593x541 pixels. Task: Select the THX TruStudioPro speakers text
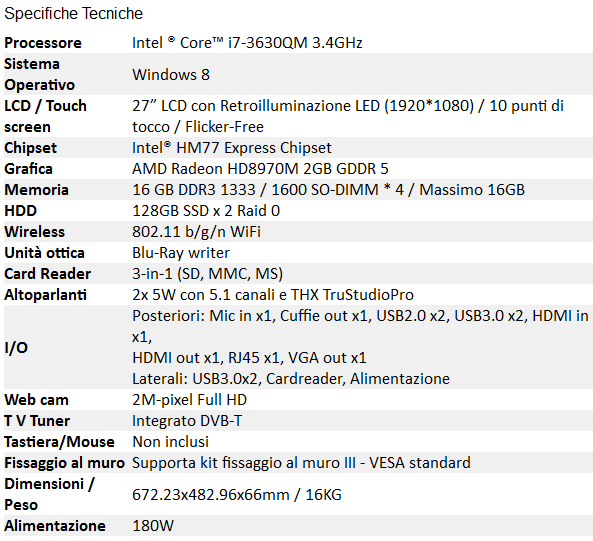point(273,295)
